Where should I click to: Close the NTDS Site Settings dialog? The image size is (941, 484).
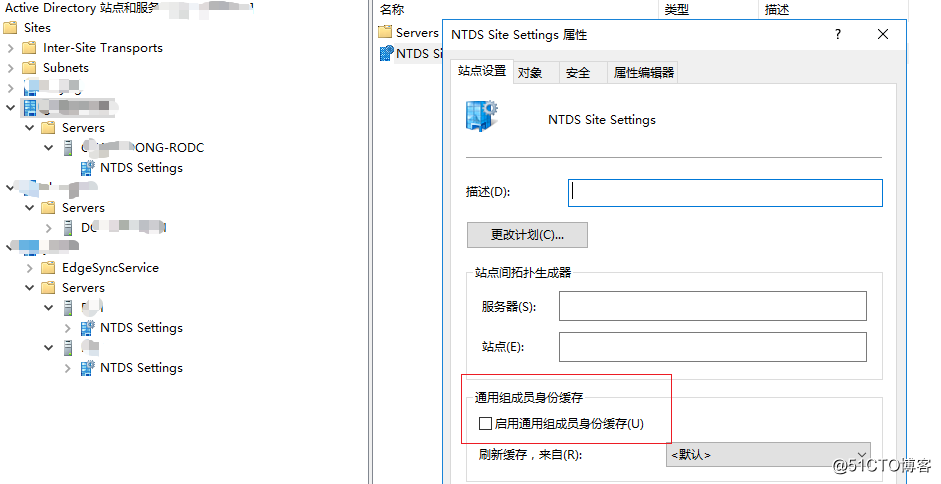click(883, 34)
